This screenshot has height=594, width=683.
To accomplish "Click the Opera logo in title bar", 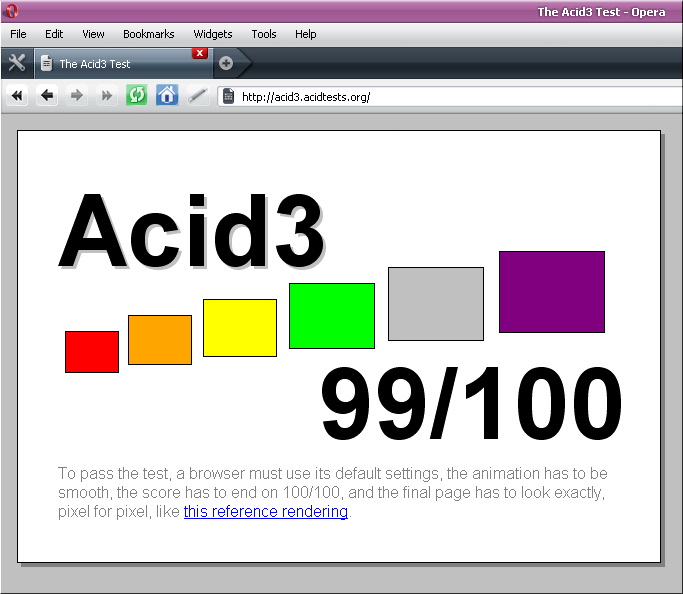I will [12, 11].
